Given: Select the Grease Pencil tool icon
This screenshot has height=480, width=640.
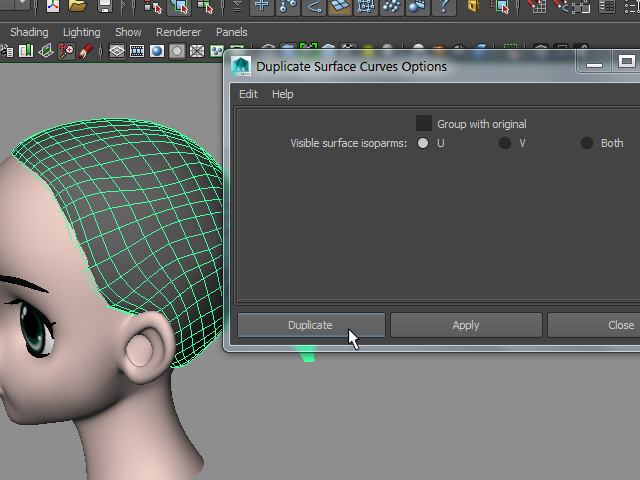Looking at the screenshot, I should coord(87,51).
